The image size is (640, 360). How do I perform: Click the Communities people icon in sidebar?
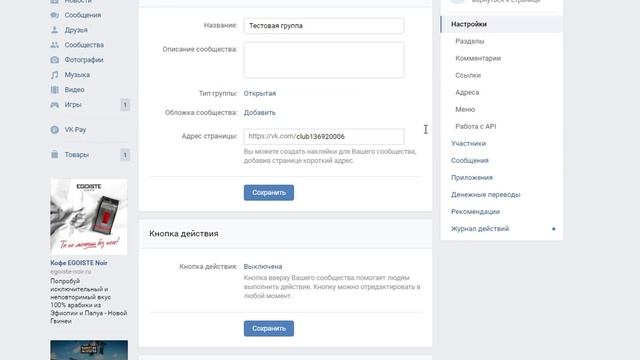[55, 45]
